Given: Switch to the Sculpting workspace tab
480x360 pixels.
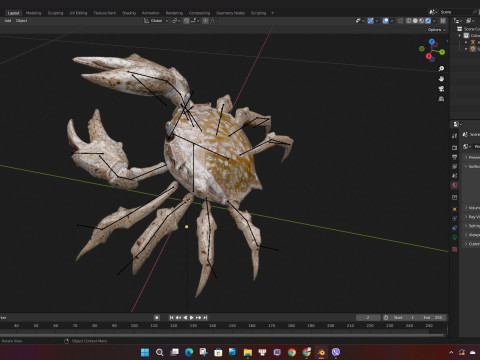Looking at the screenshot, I should pyautogui.click(x=55, y=13).
